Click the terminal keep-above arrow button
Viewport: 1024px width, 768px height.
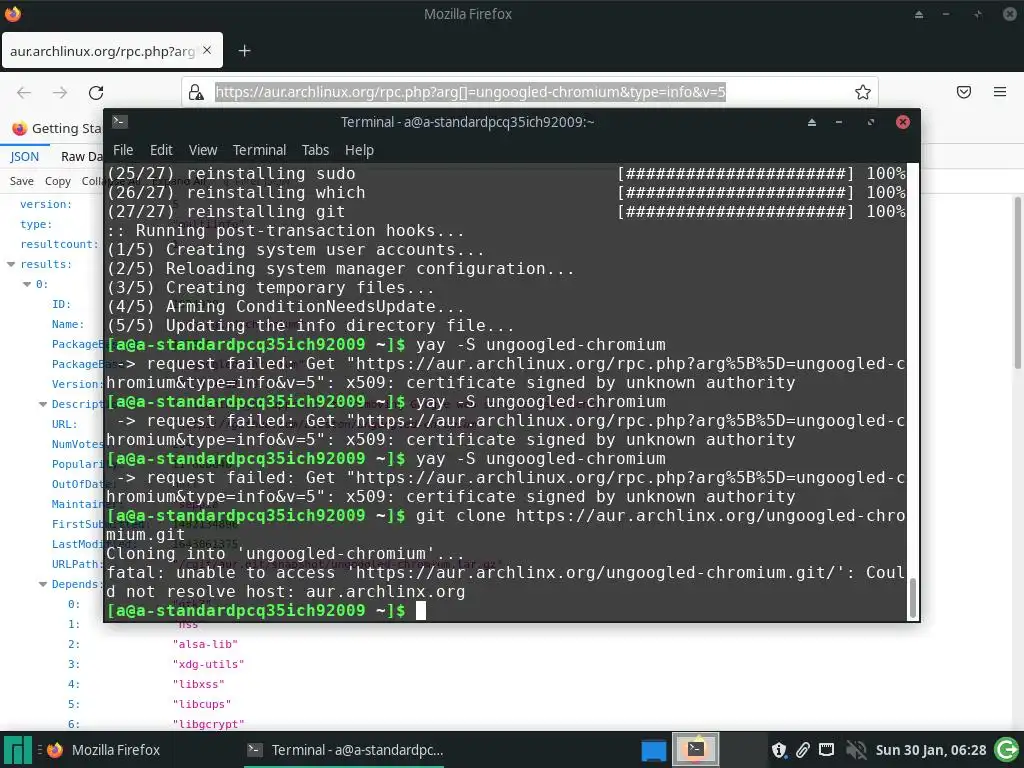click(x=812, y=122)
